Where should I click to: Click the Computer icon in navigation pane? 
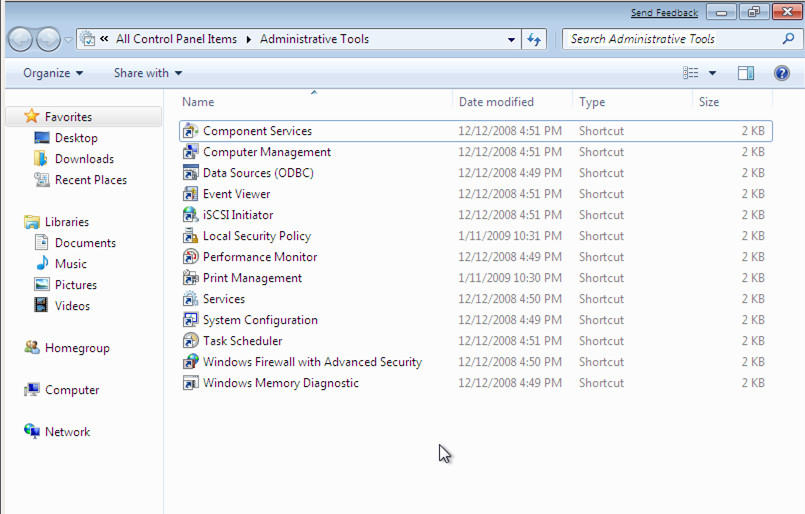(x=32, y=390)
